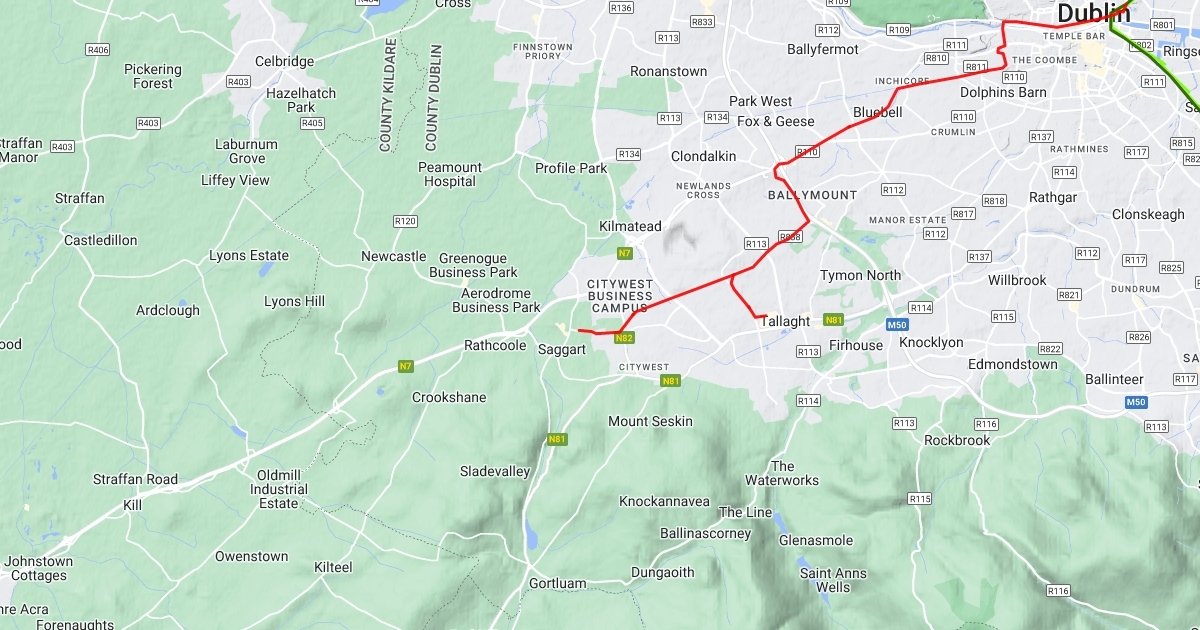Click the R826 road marker near Dundrum
Viewport: 1200px width, 630px height.
1139,337
